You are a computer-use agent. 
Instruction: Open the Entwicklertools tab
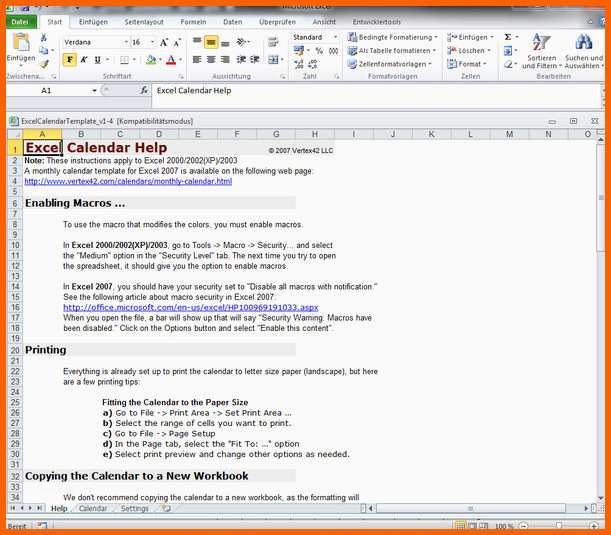[x=377, y=22]
